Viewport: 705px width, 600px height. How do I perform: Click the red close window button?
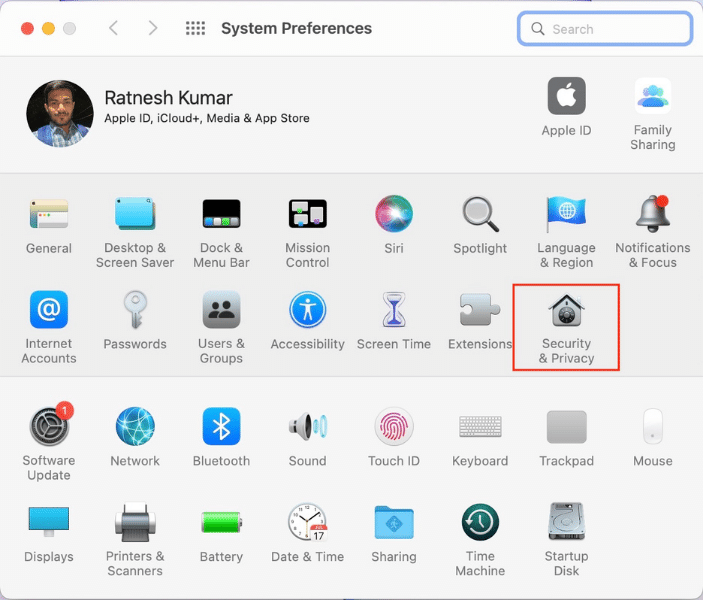click(x=27, y=28)
